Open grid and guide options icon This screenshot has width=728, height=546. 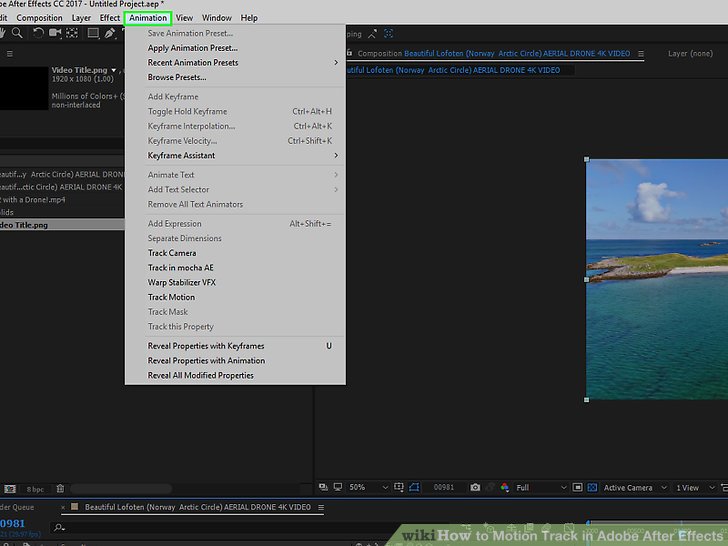398,487
